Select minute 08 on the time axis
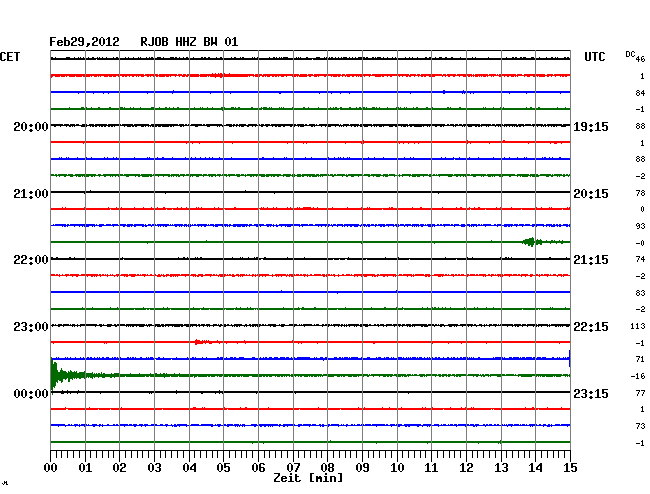Viewport: 650px width, 494px height. tap(327, 467)
